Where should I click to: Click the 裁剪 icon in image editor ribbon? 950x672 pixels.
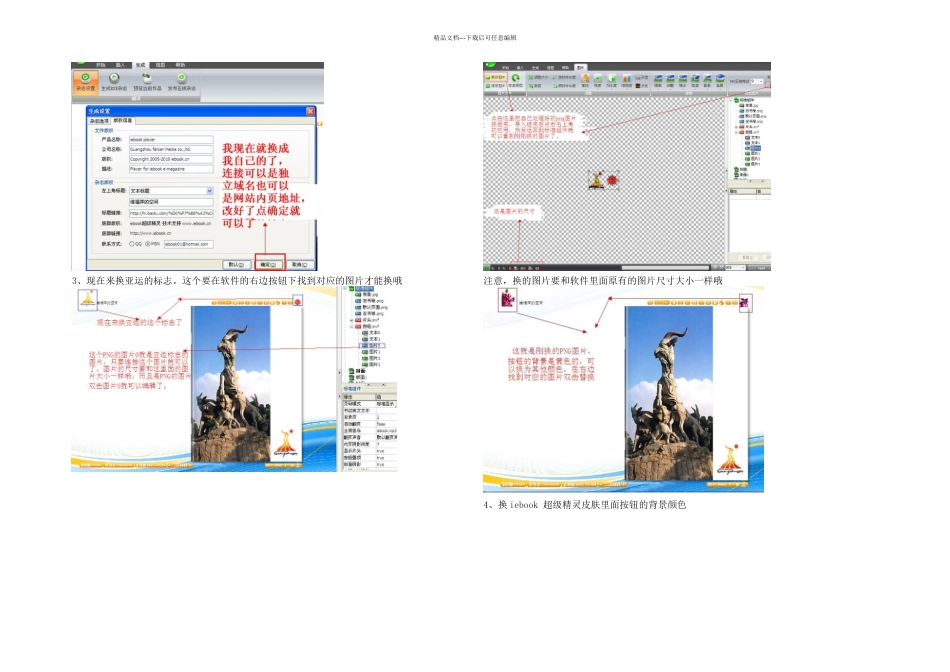coord(536,86)
